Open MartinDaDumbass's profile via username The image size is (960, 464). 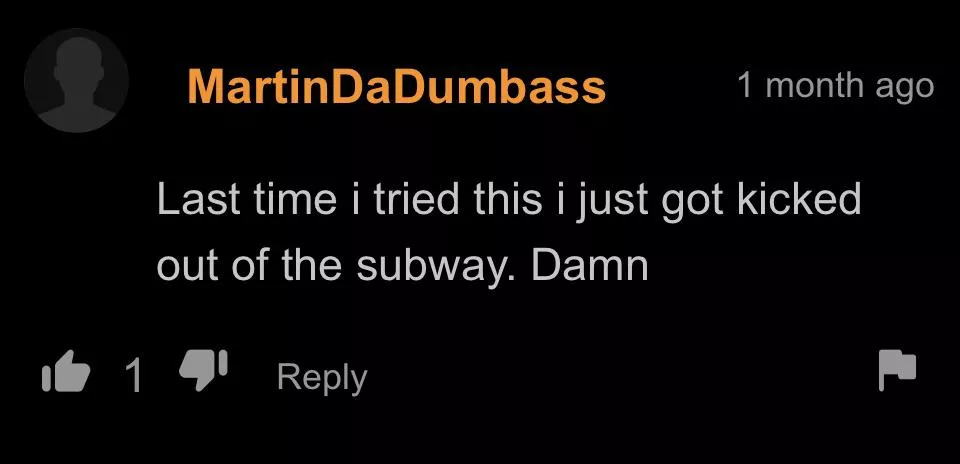point(397,86)
